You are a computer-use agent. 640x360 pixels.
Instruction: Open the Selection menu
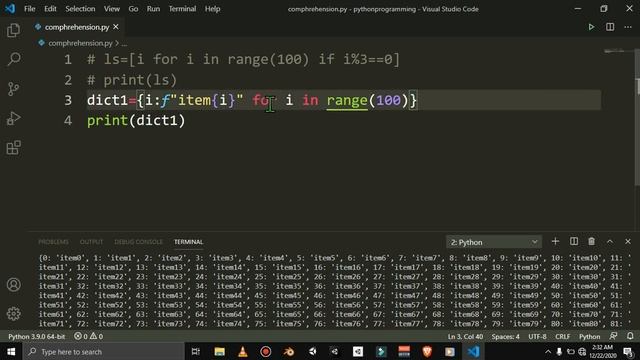coord(80,9)
